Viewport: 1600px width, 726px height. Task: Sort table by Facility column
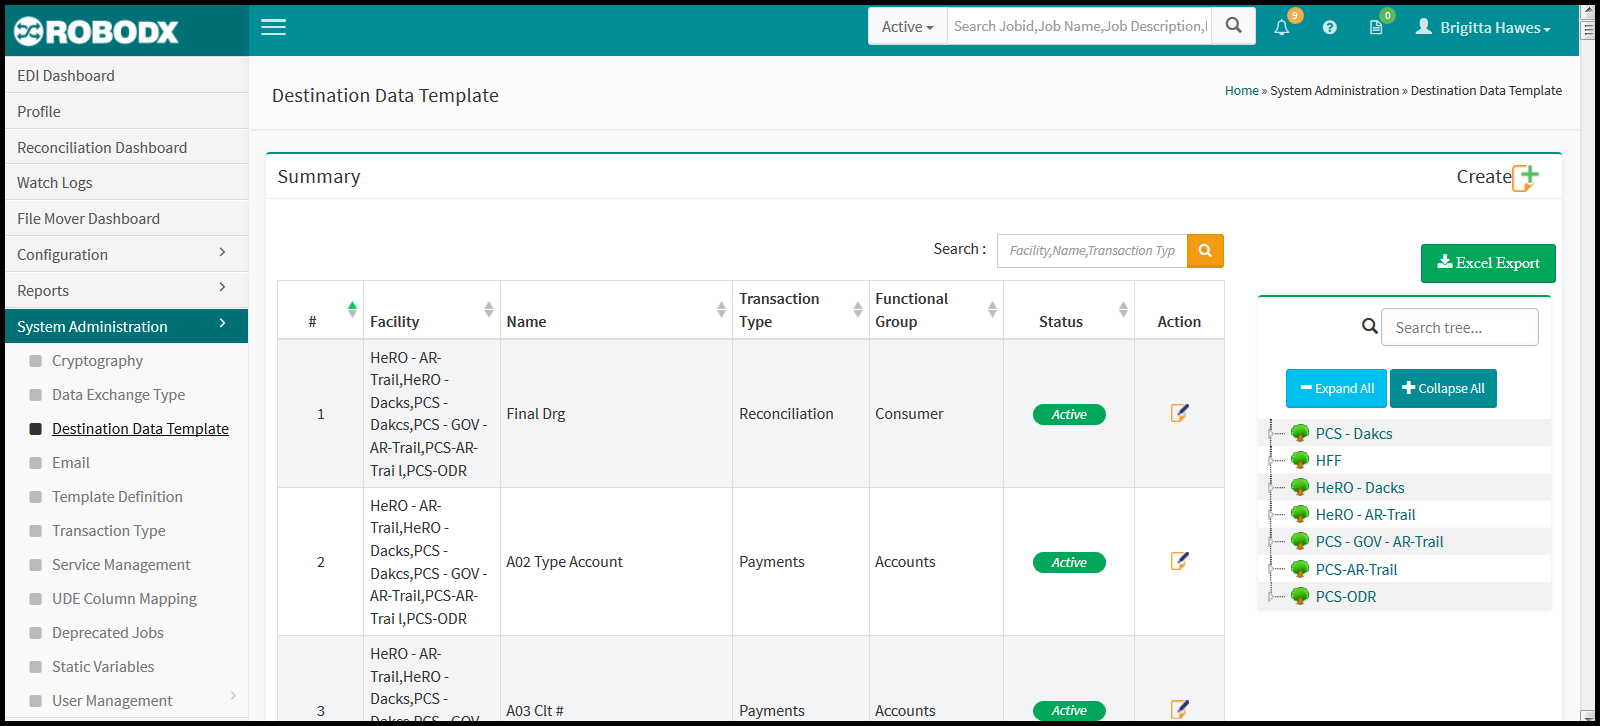(489, 309)
